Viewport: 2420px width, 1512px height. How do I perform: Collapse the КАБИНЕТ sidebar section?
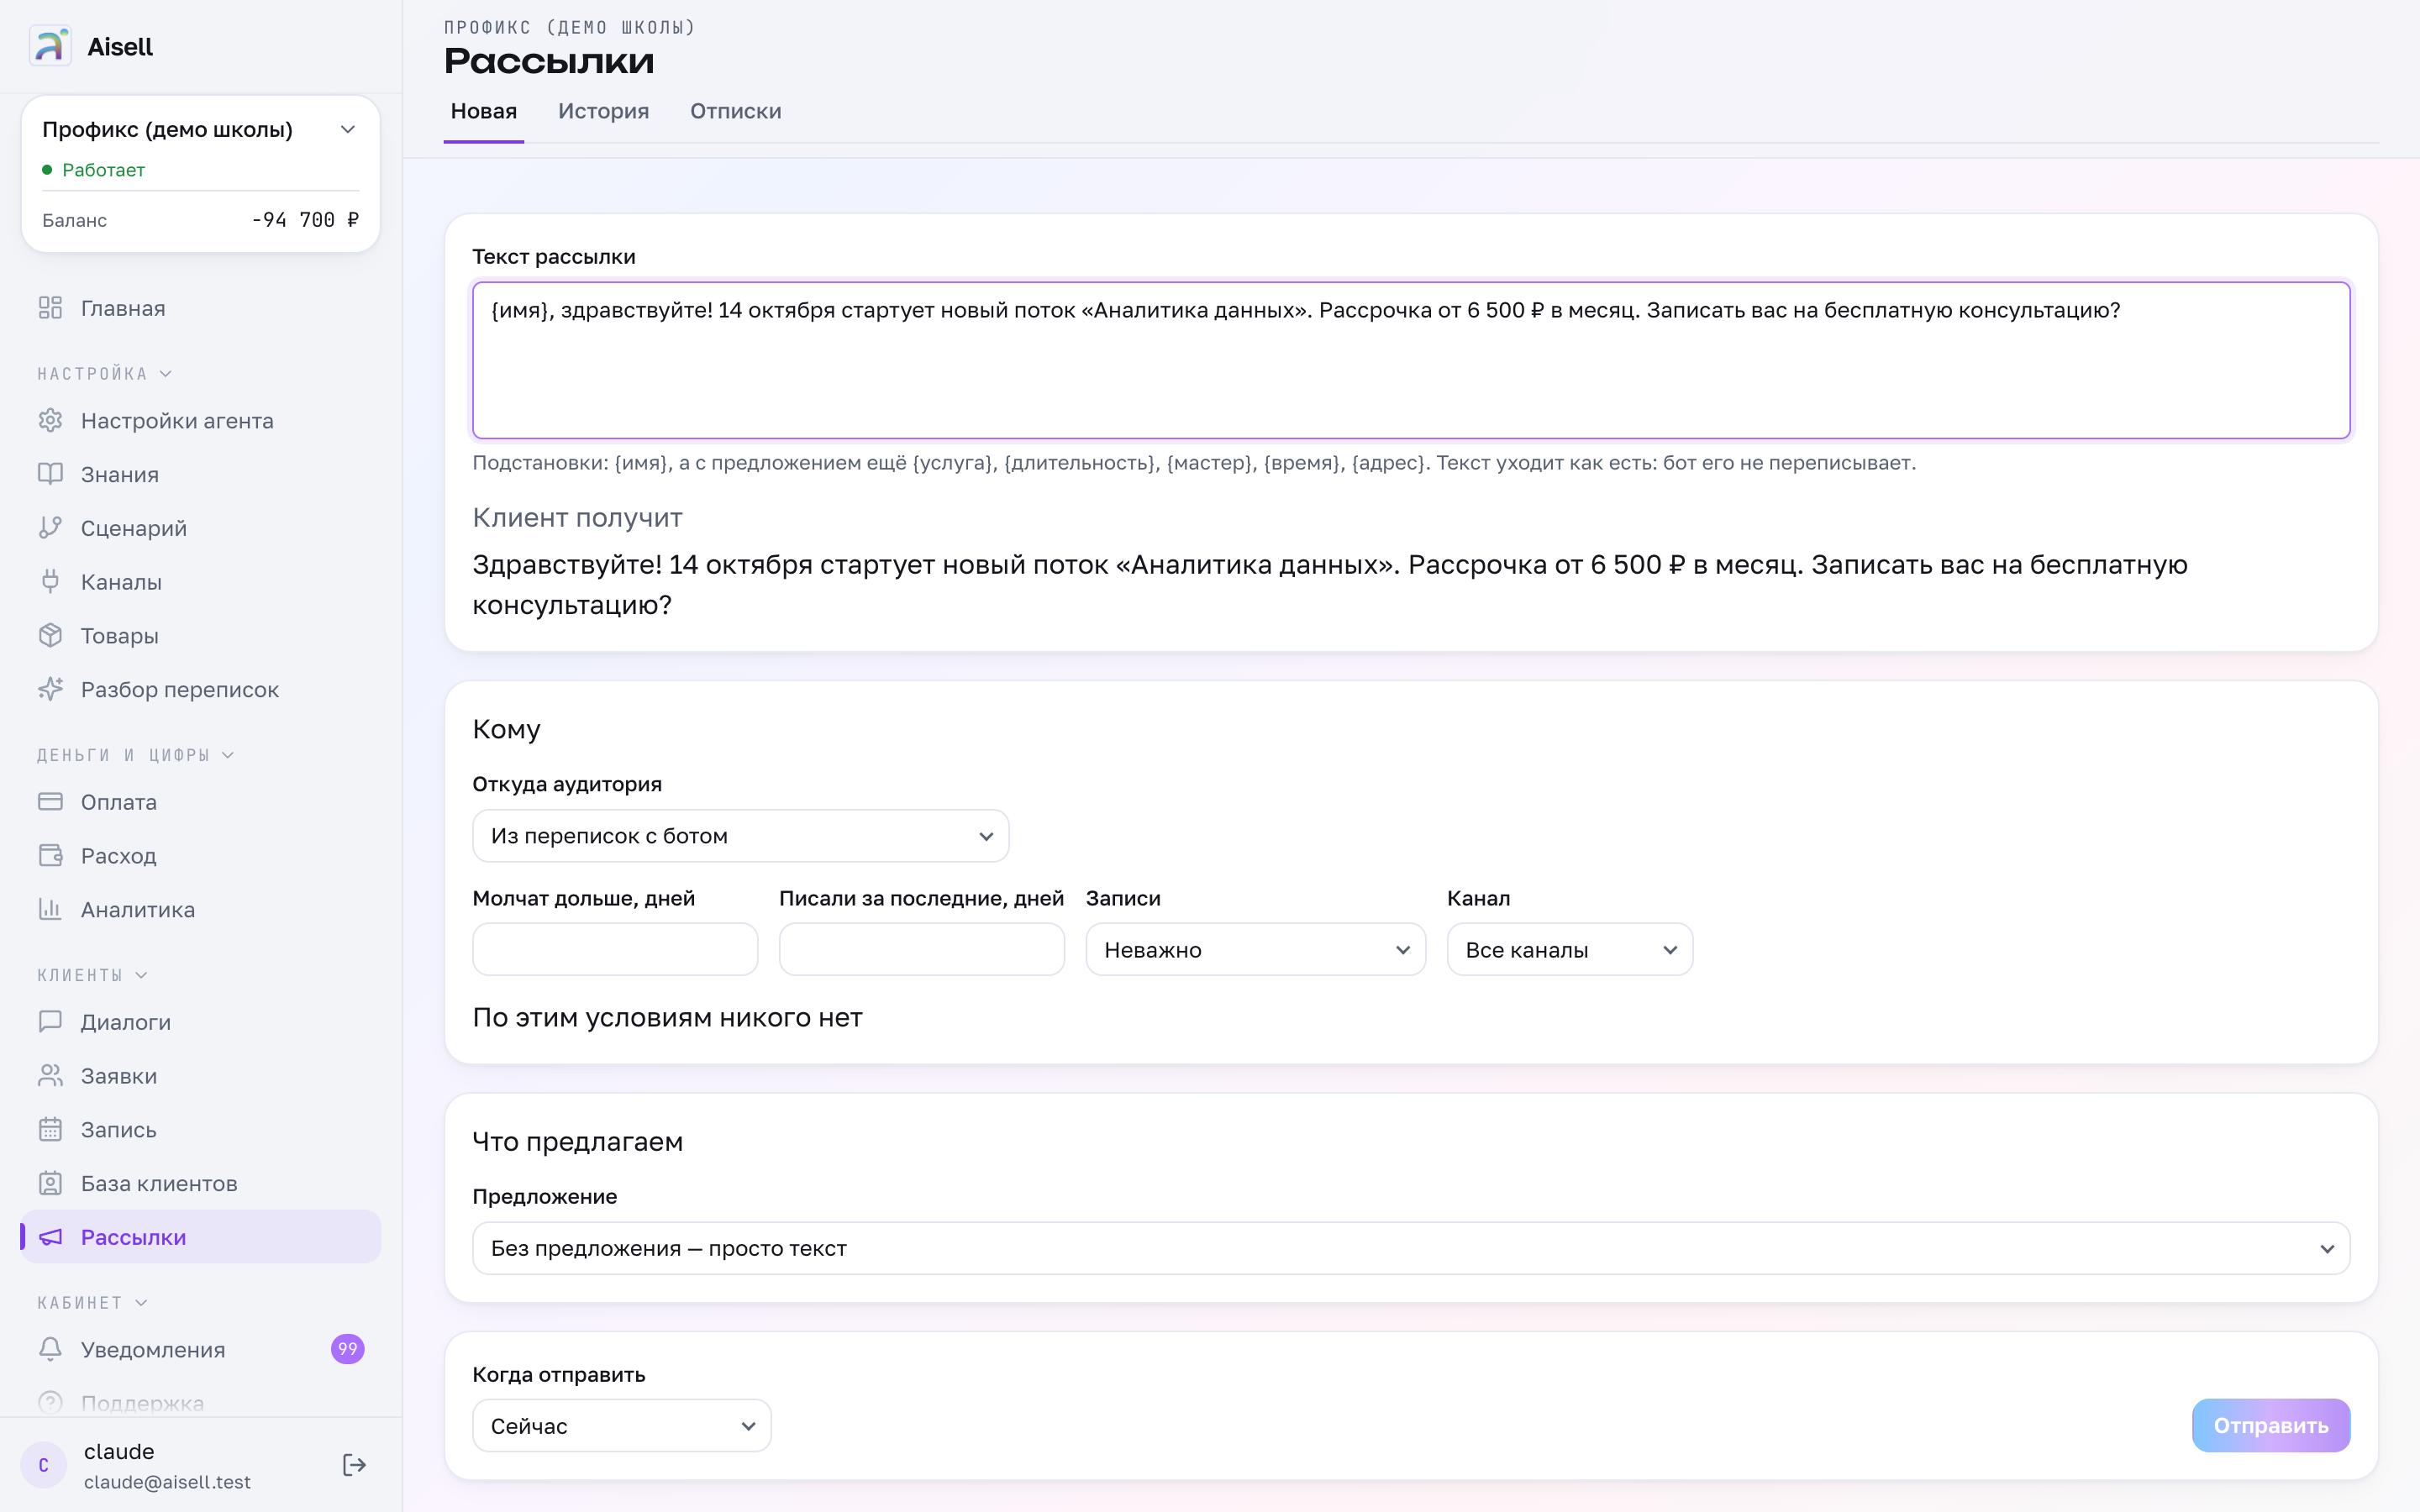coord(92,1303)
